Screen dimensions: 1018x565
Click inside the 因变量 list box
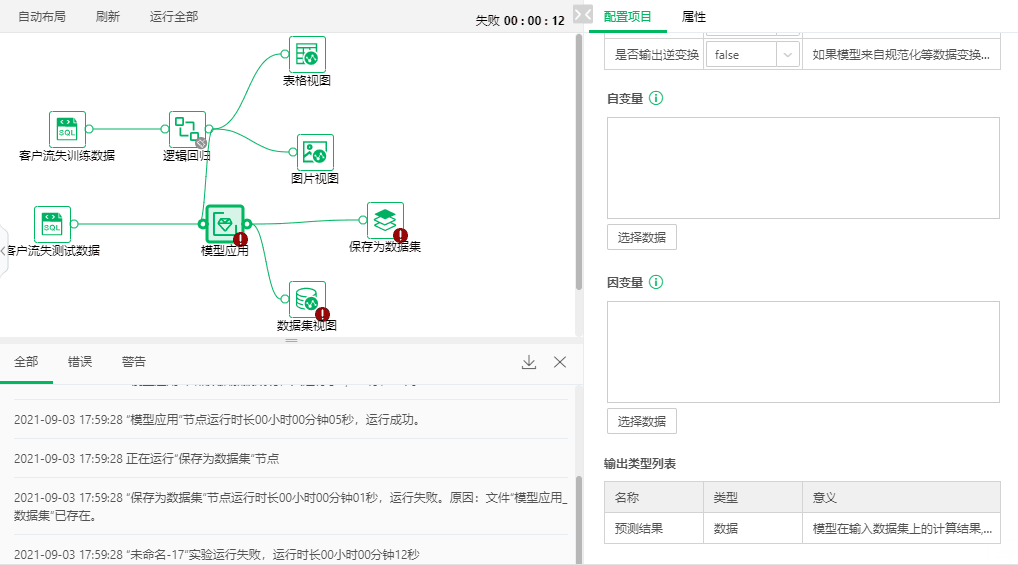(803, 351)
